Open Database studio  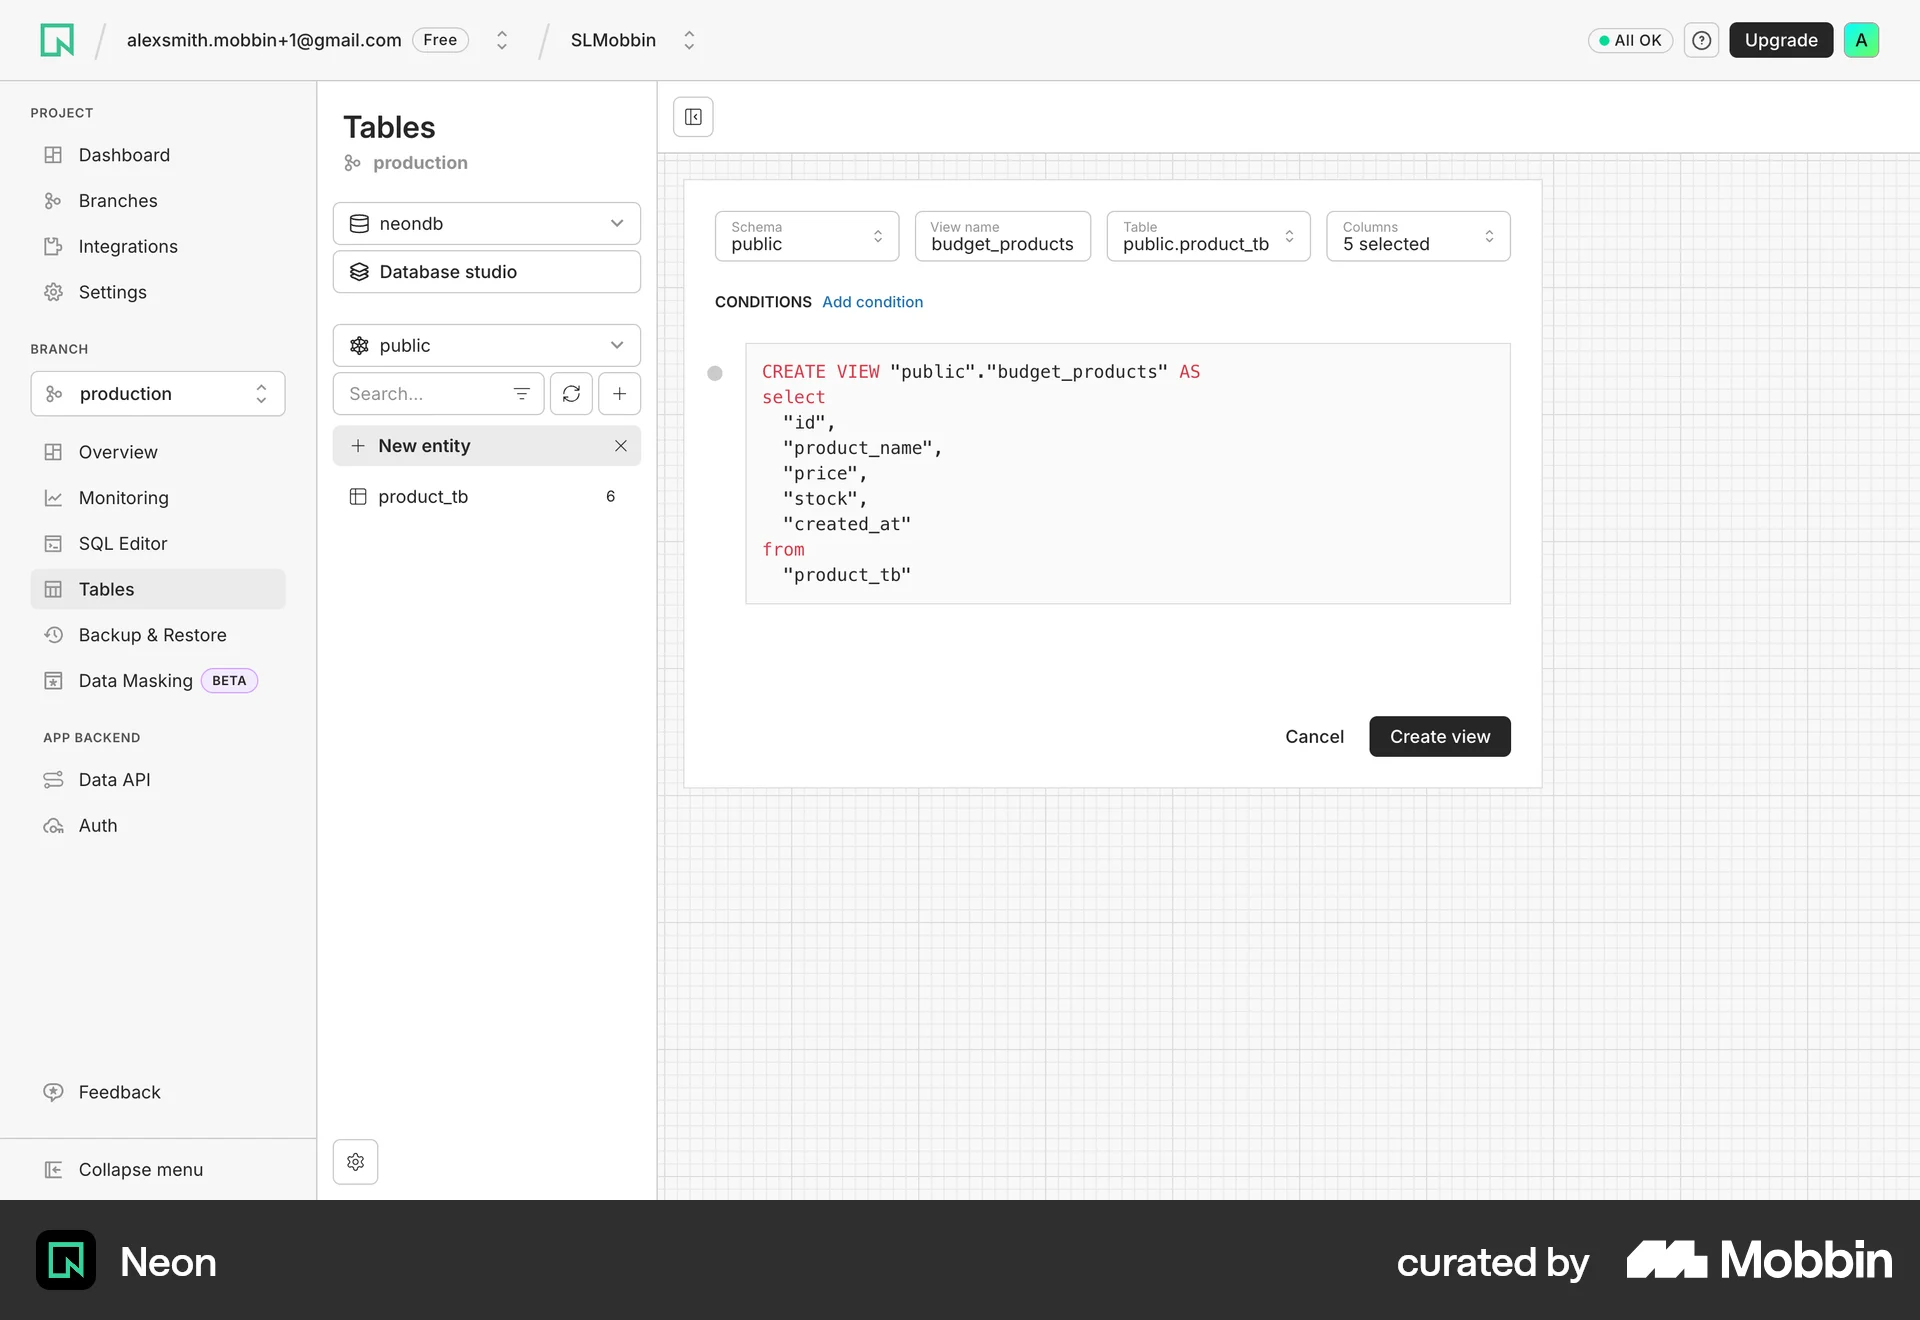click(487, 272)
